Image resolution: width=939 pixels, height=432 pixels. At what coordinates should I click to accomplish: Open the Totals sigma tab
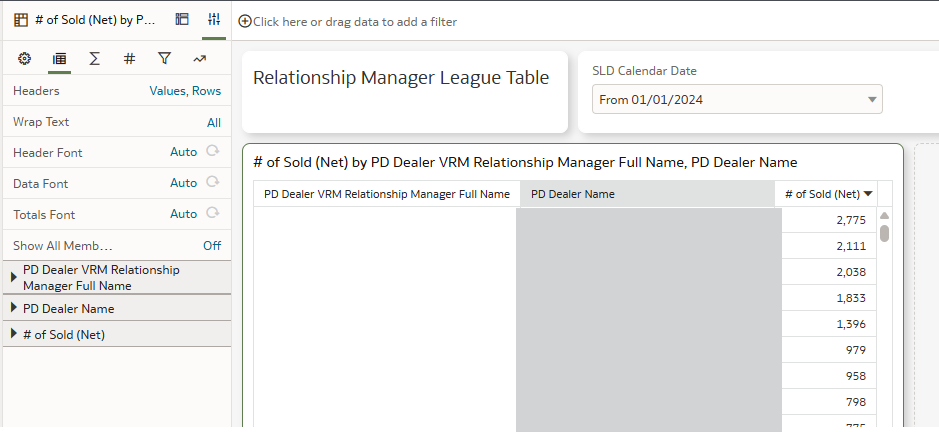[94, 58]
